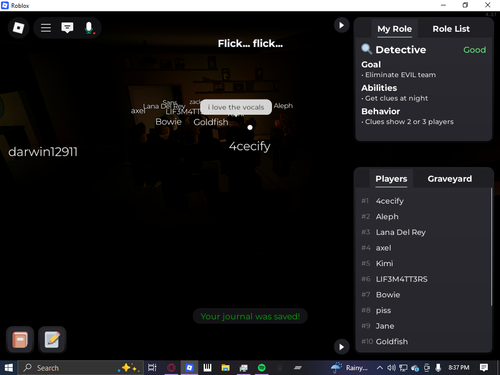Select player #6 LIF3M4TT3RS

click(x=423, y=279)
